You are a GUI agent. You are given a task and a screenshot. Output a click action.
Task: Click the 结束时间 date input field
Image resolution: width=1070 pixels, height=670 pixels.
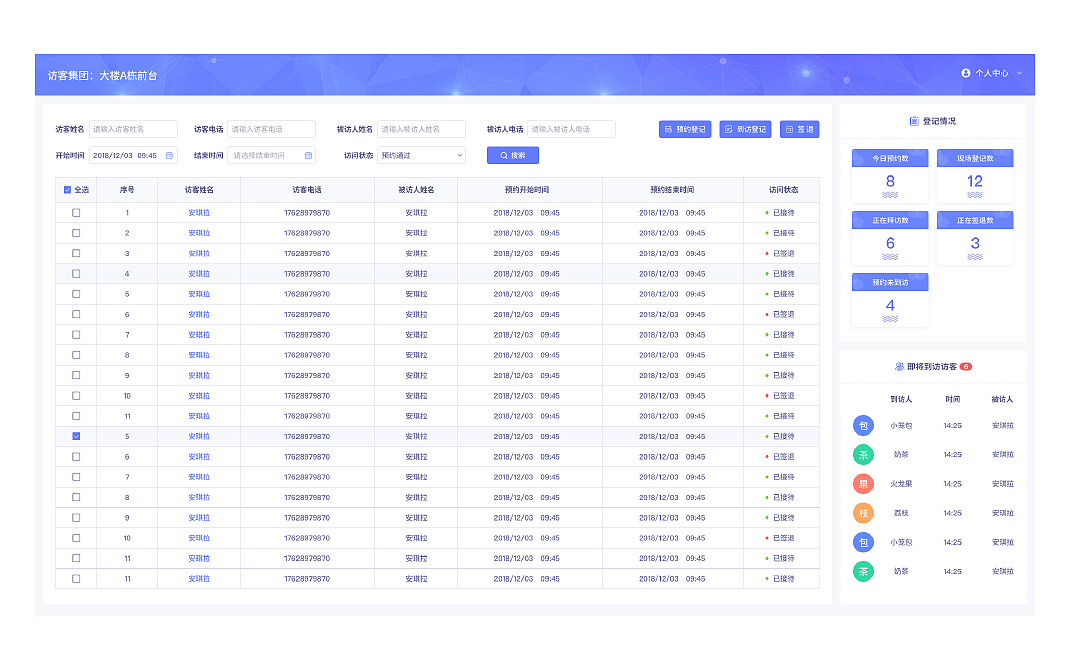[x=272, y=156]
